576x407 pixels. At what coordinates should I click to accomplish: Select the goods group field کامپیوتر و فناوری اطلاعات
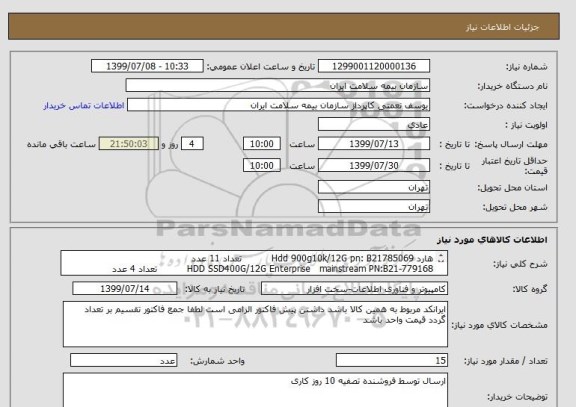354,289
